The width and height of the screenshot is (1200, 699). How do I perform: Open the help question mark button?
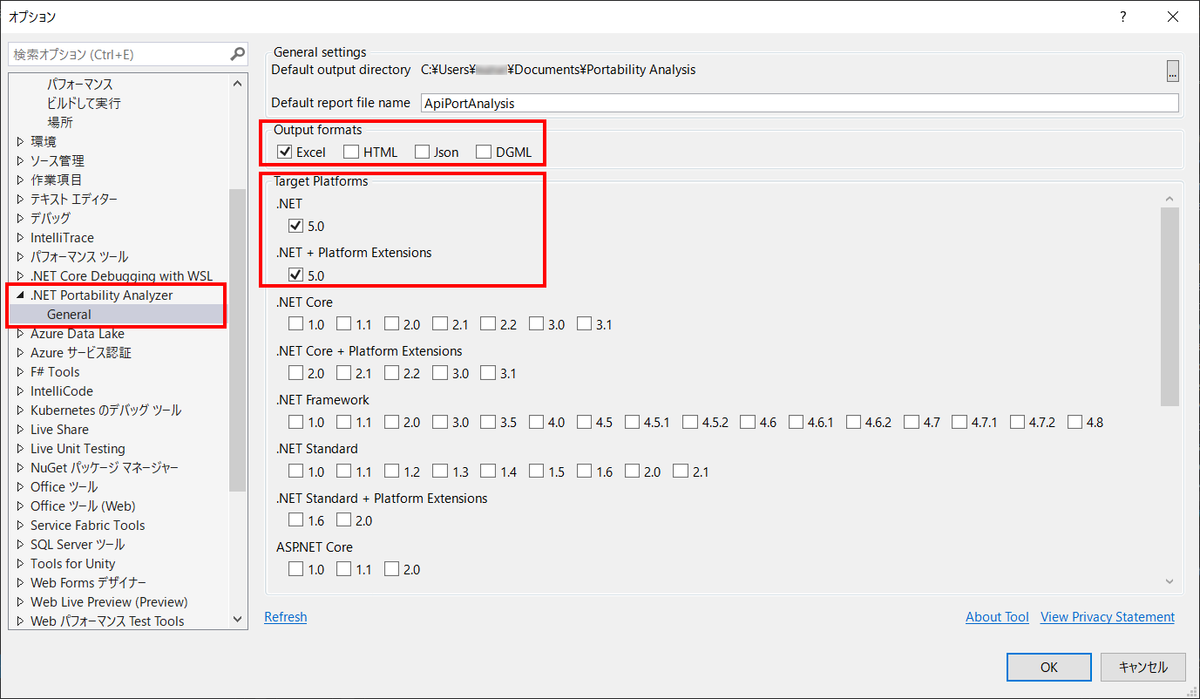pos(1123,16)
